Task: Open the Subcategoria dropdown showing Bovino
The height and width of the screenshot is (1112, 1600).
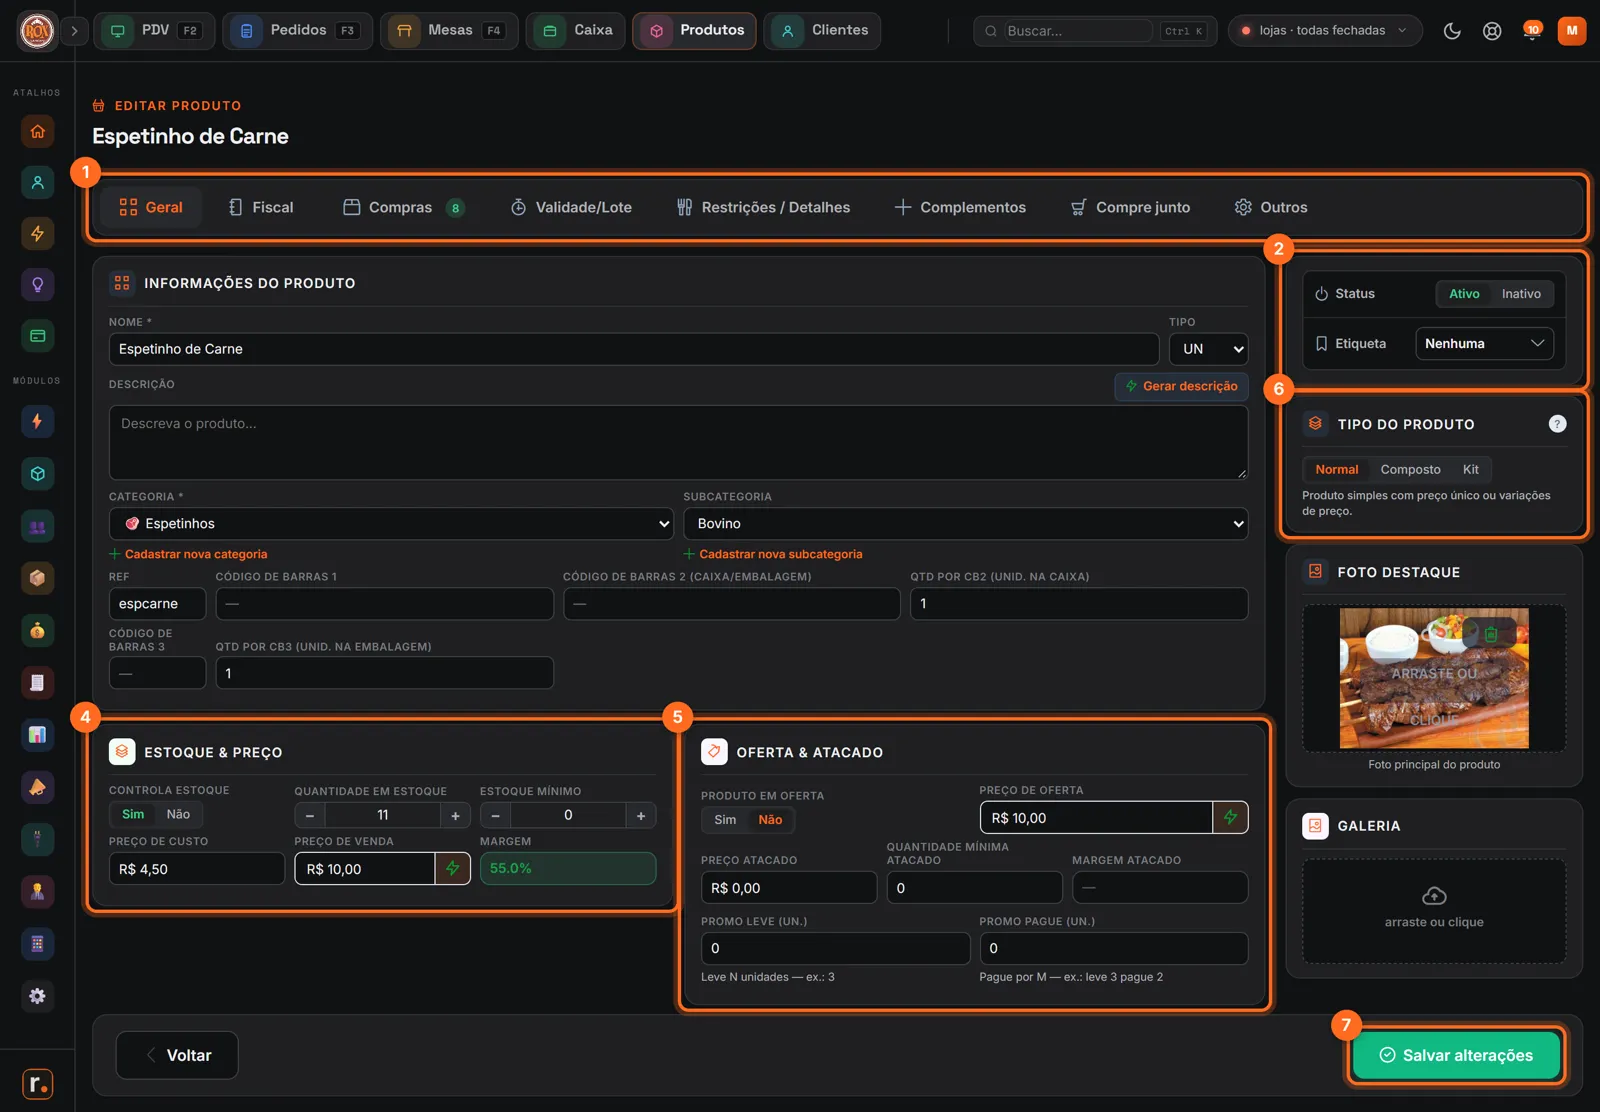Action: [966, 524]
